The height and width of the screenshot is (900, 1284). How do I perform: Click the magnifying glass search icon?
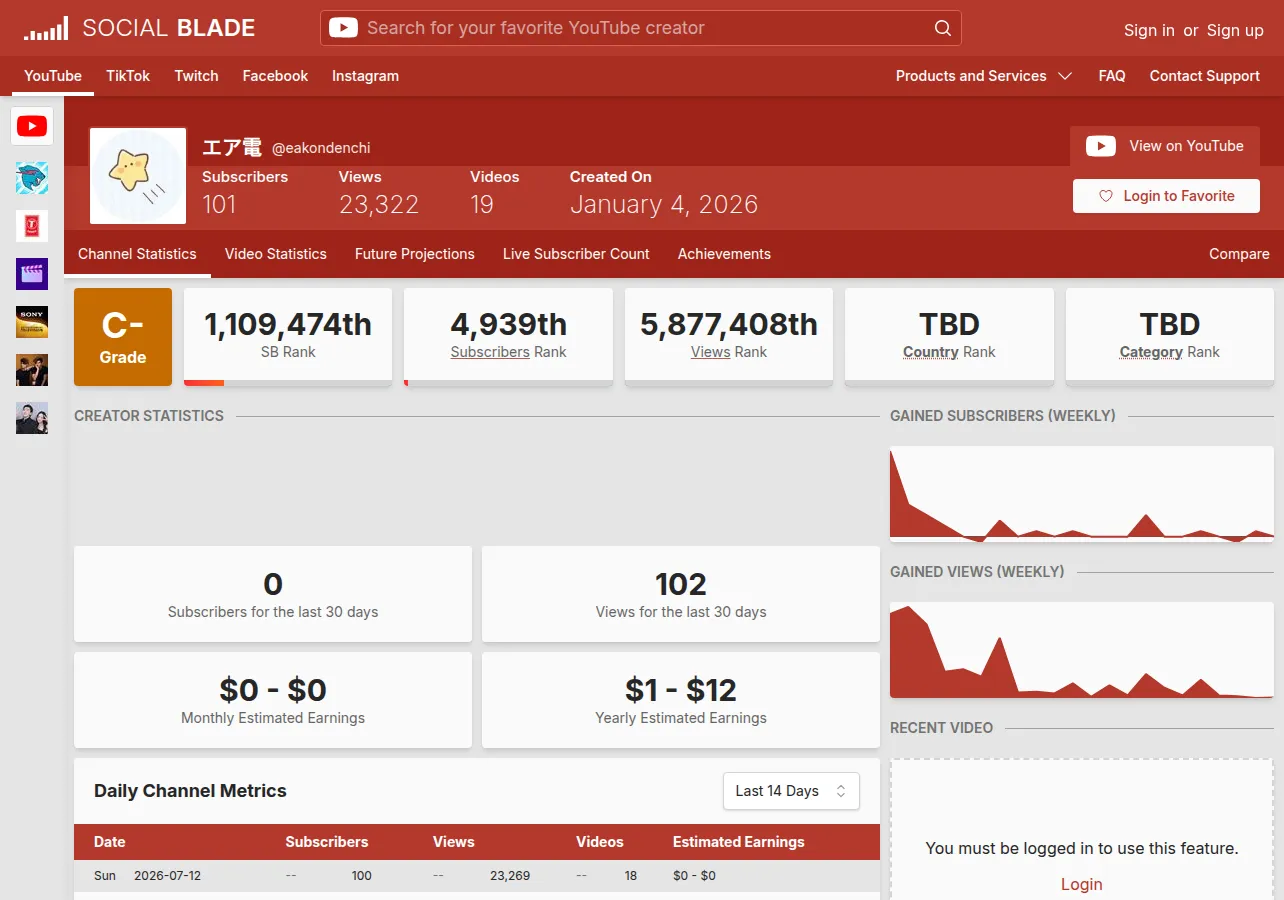pyautogui.click(x=942, y=28)
